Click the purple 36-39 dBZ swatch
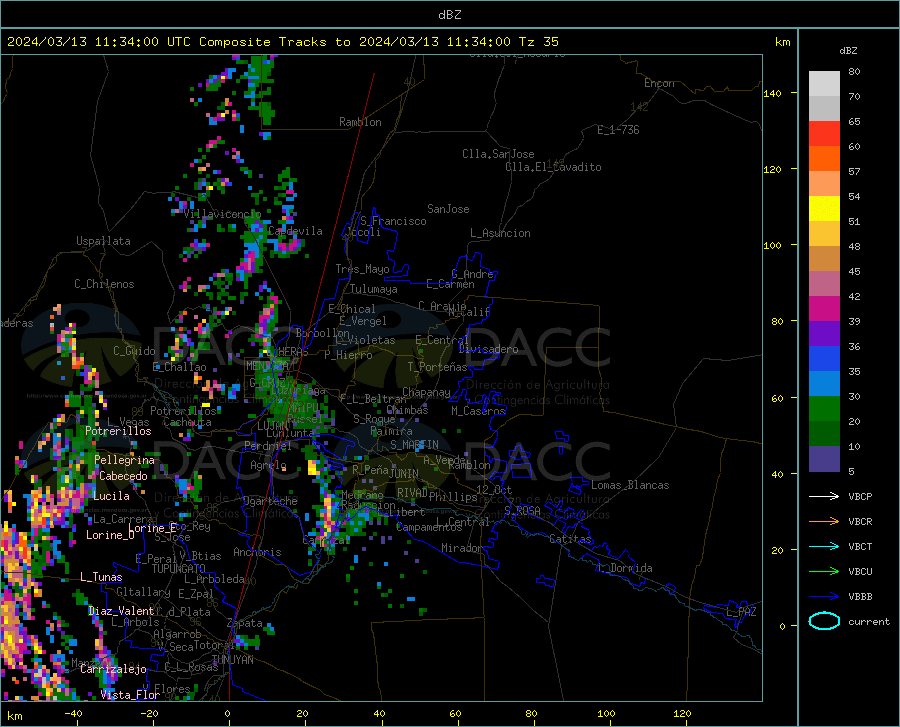Viewport: 900px width, 727px height. 824,334
